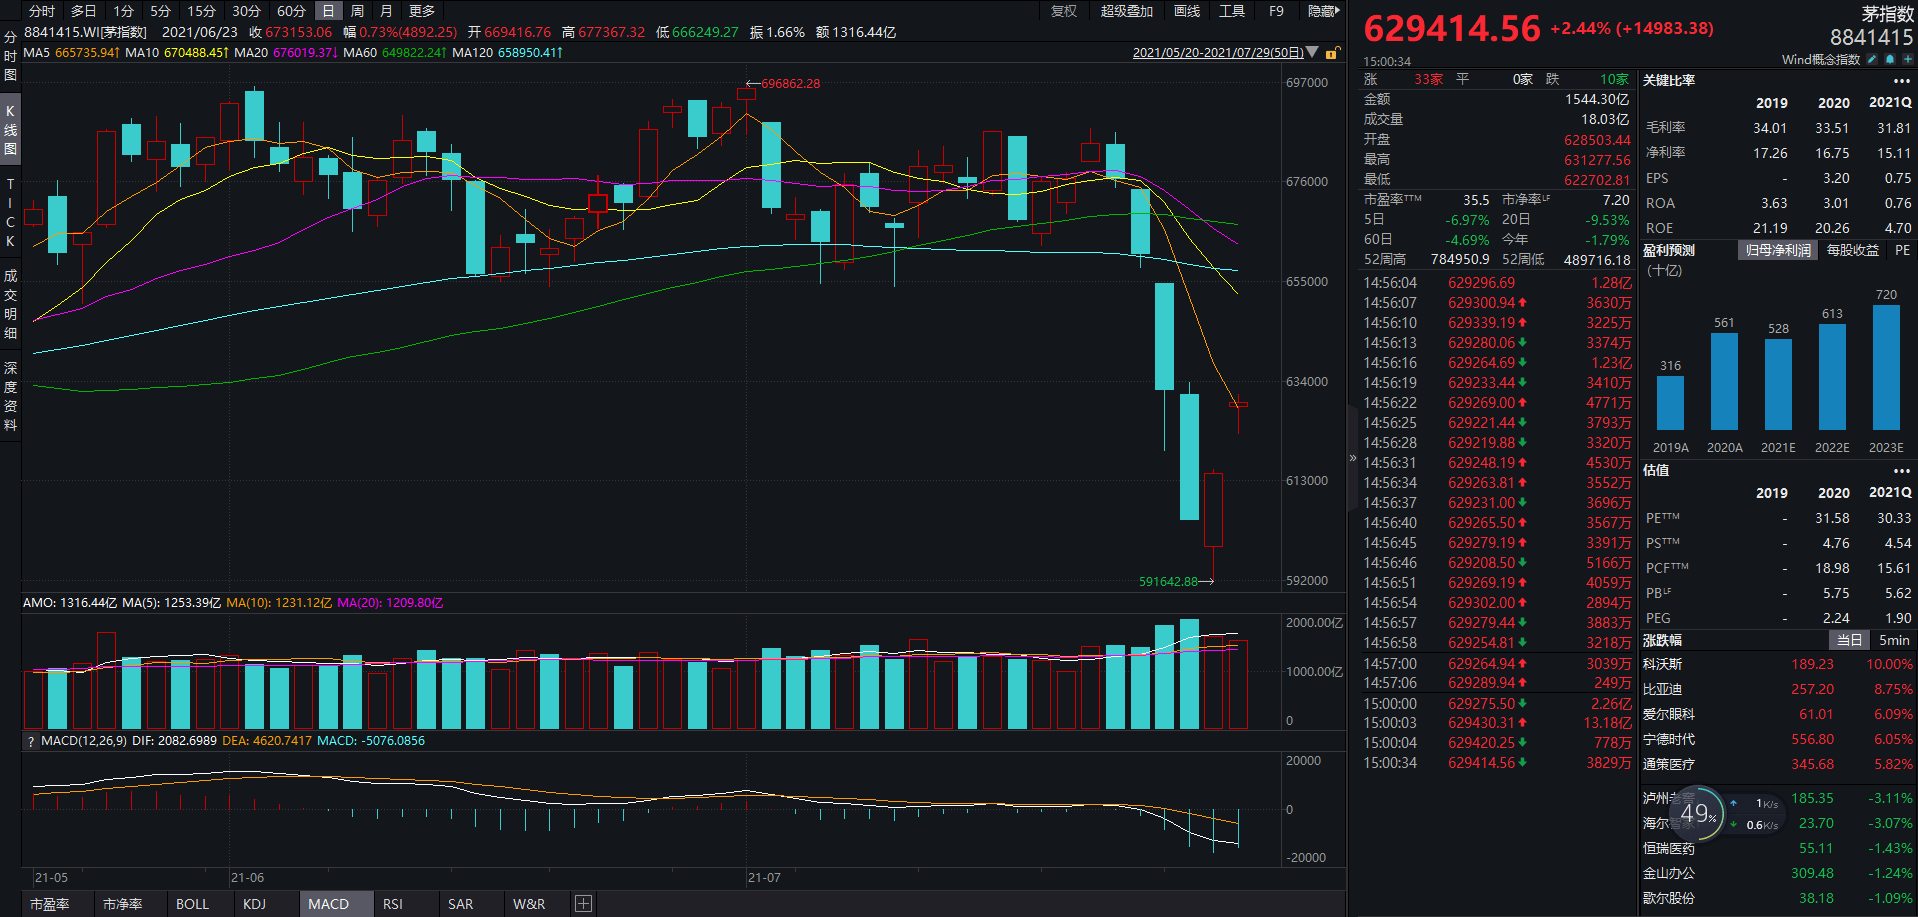This screenshot has width=1918, height=917.
Task: Open the 复权 adjustment menu
Action: pos(1064,11)
